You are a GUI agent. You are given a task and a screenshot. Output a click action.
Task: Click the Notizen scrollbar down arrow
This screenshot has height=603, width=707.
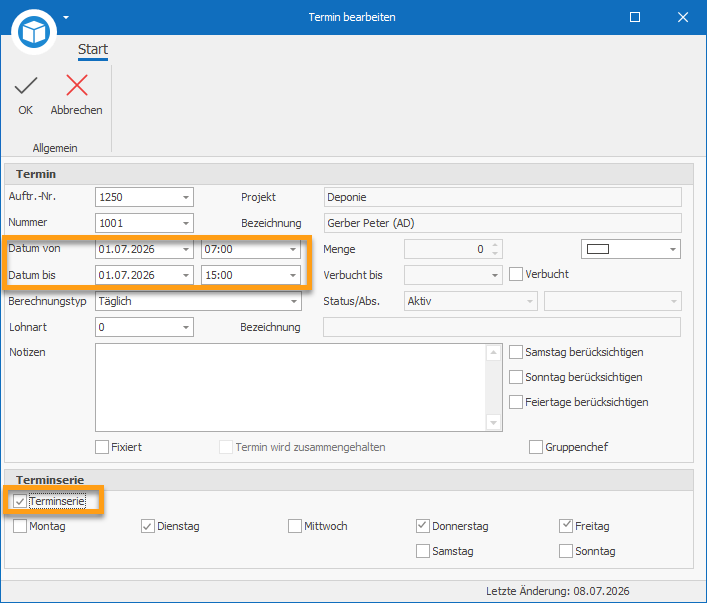click(x=493, y=423)
